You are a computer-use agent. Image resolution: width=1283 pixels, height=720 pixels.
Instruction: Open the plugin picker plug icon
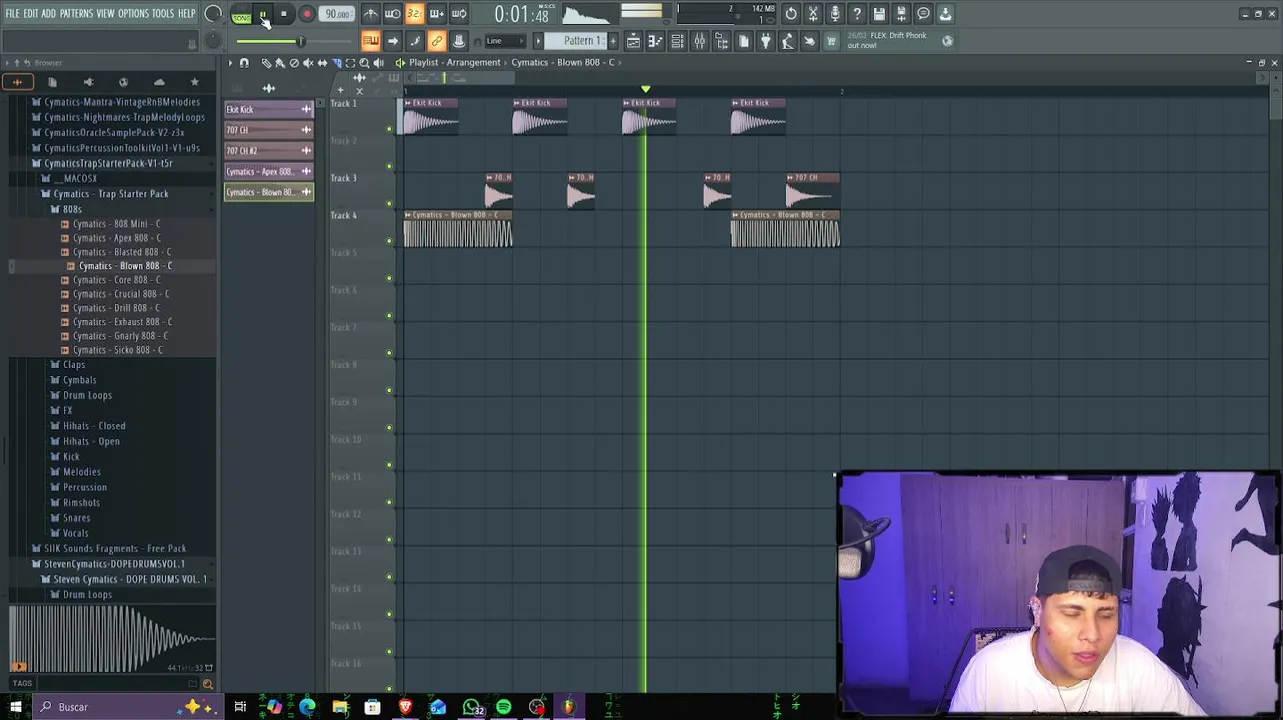pyautogui.click(x=766, y=41)
